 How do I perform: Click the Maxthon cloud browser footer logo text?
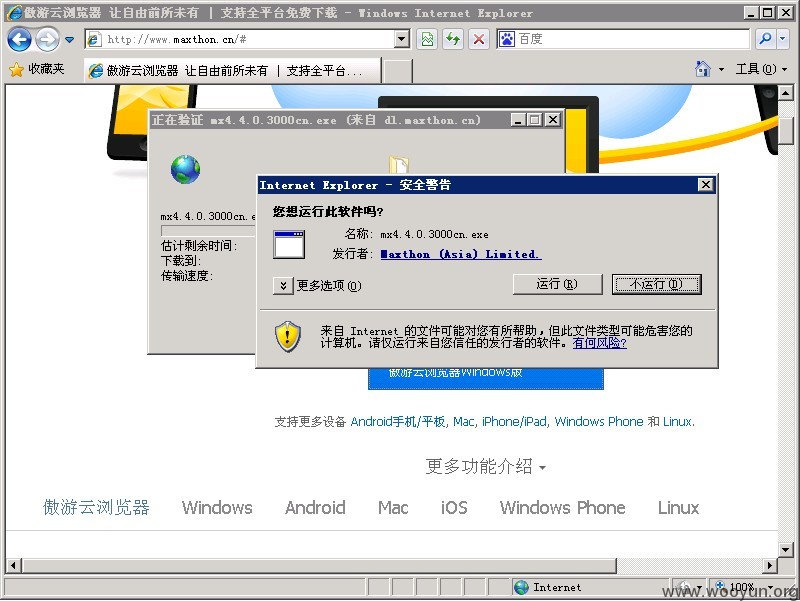pos(96,508)
